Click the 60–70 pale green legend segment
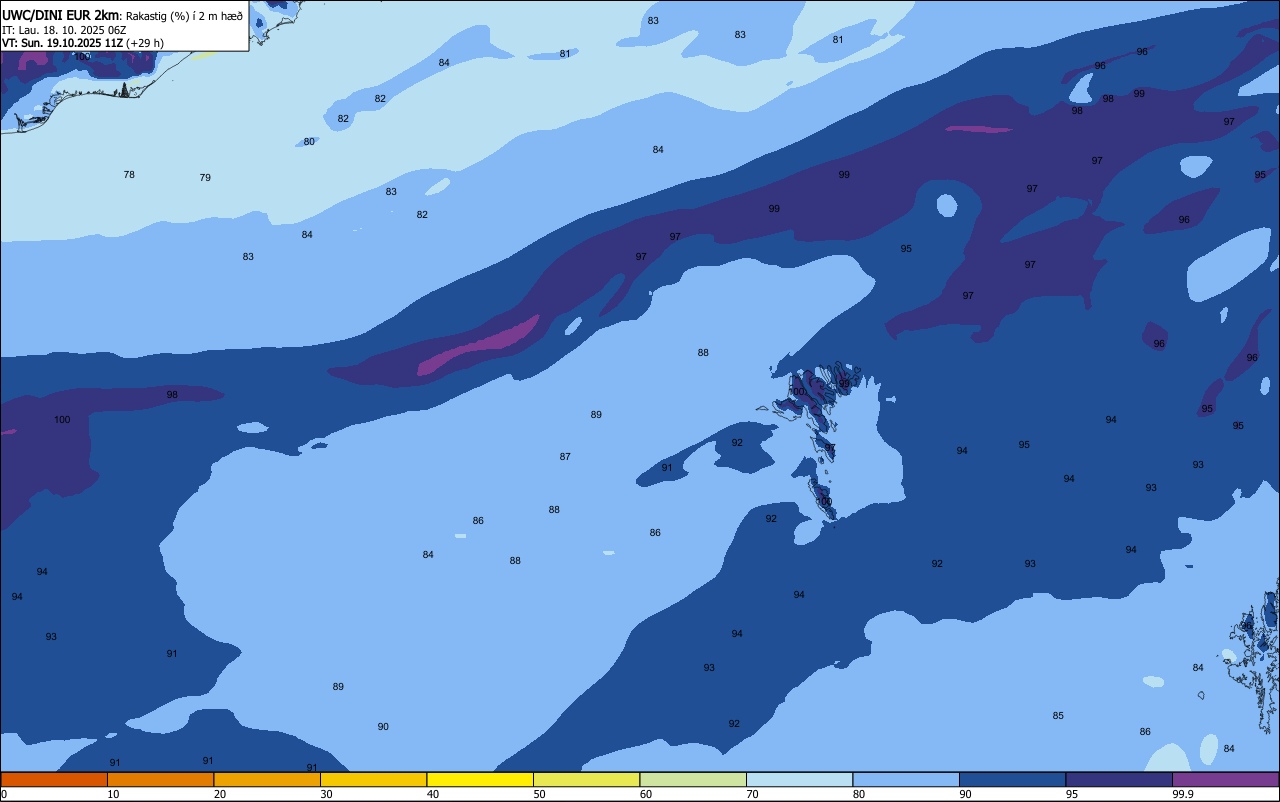 pyautogui.click(x=693, y=779)
